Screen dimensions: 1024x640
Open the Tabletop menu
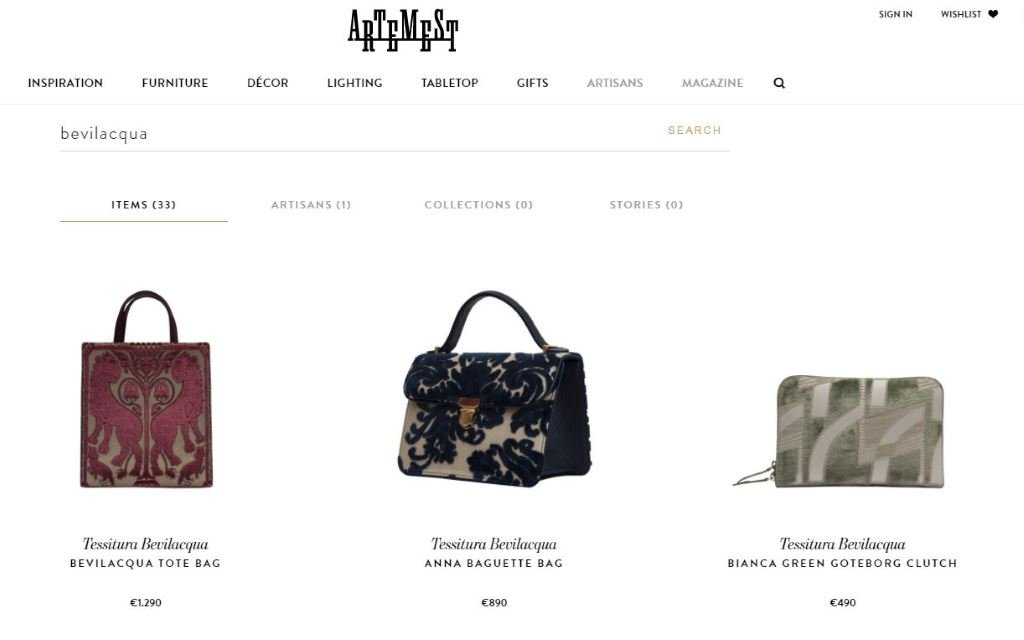click(450, 83)
